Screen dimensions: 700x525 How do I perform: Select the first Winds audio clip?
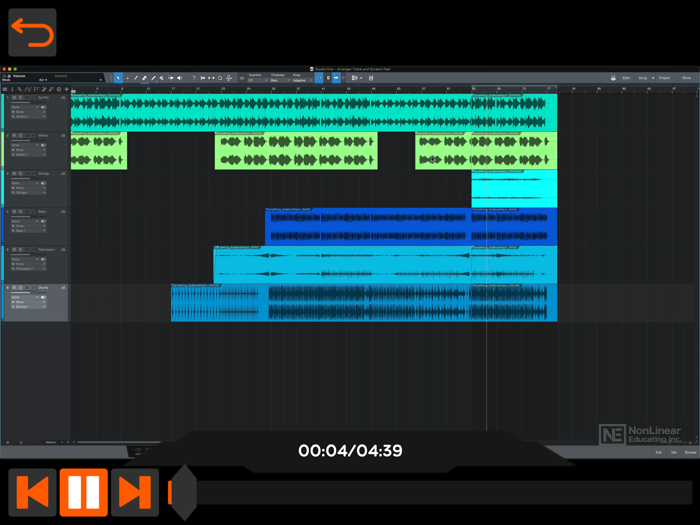click(99, 150)
